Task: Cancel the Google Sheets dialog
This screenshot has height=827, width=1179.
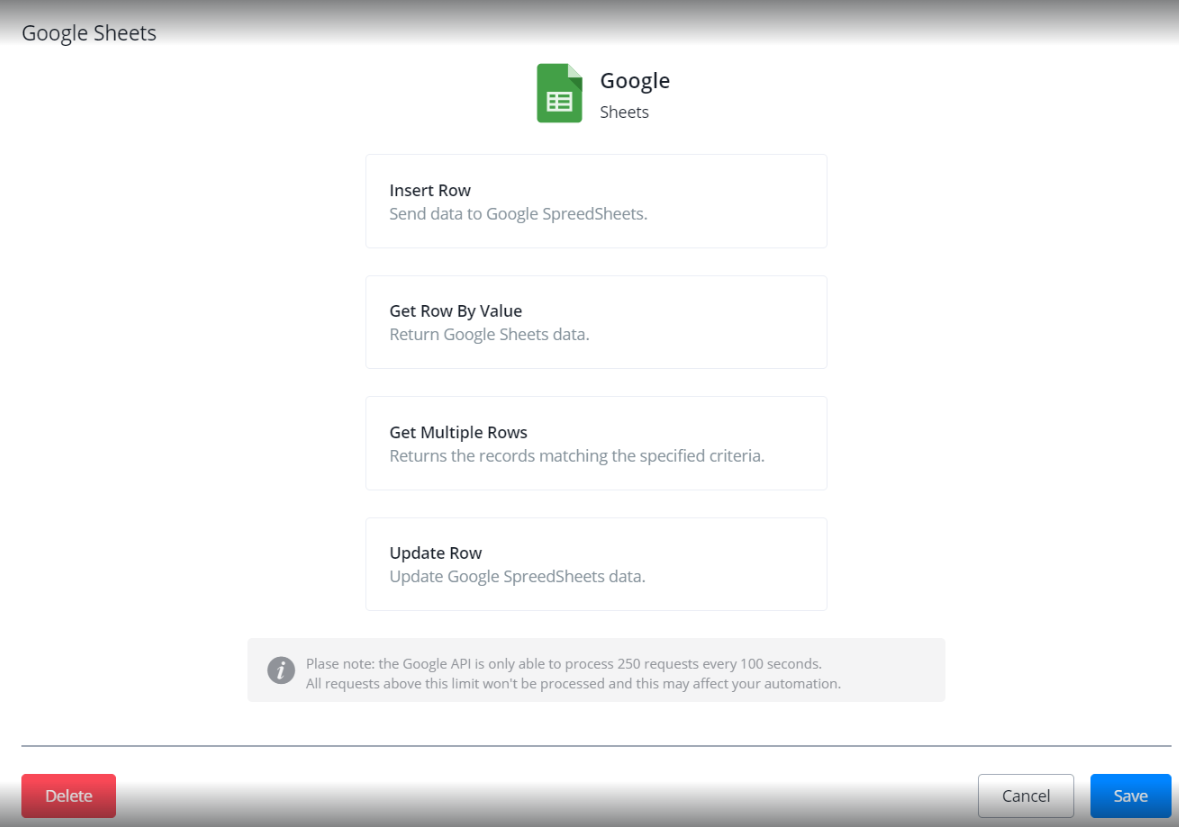Action: [x=1025, y=796]
